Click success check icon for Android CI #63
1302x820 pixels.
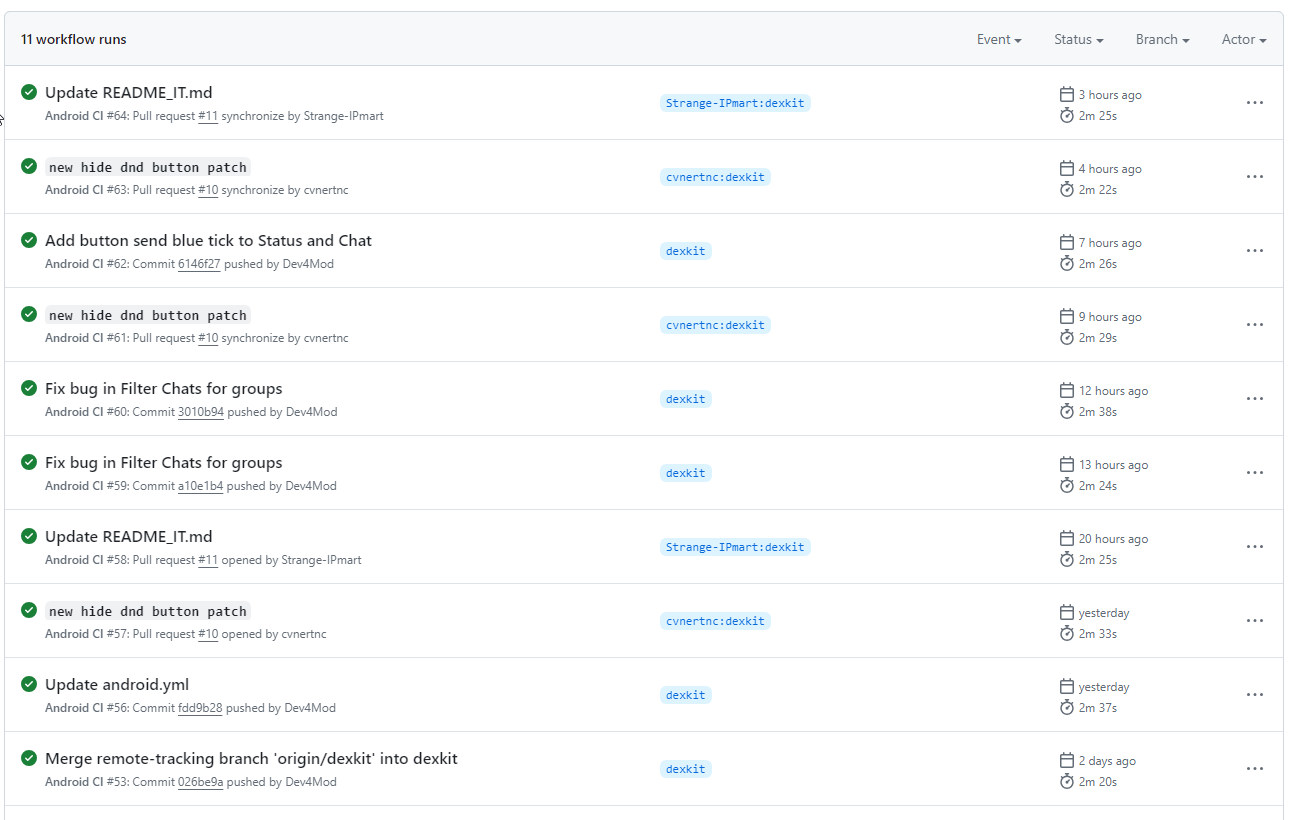[29, 166]
